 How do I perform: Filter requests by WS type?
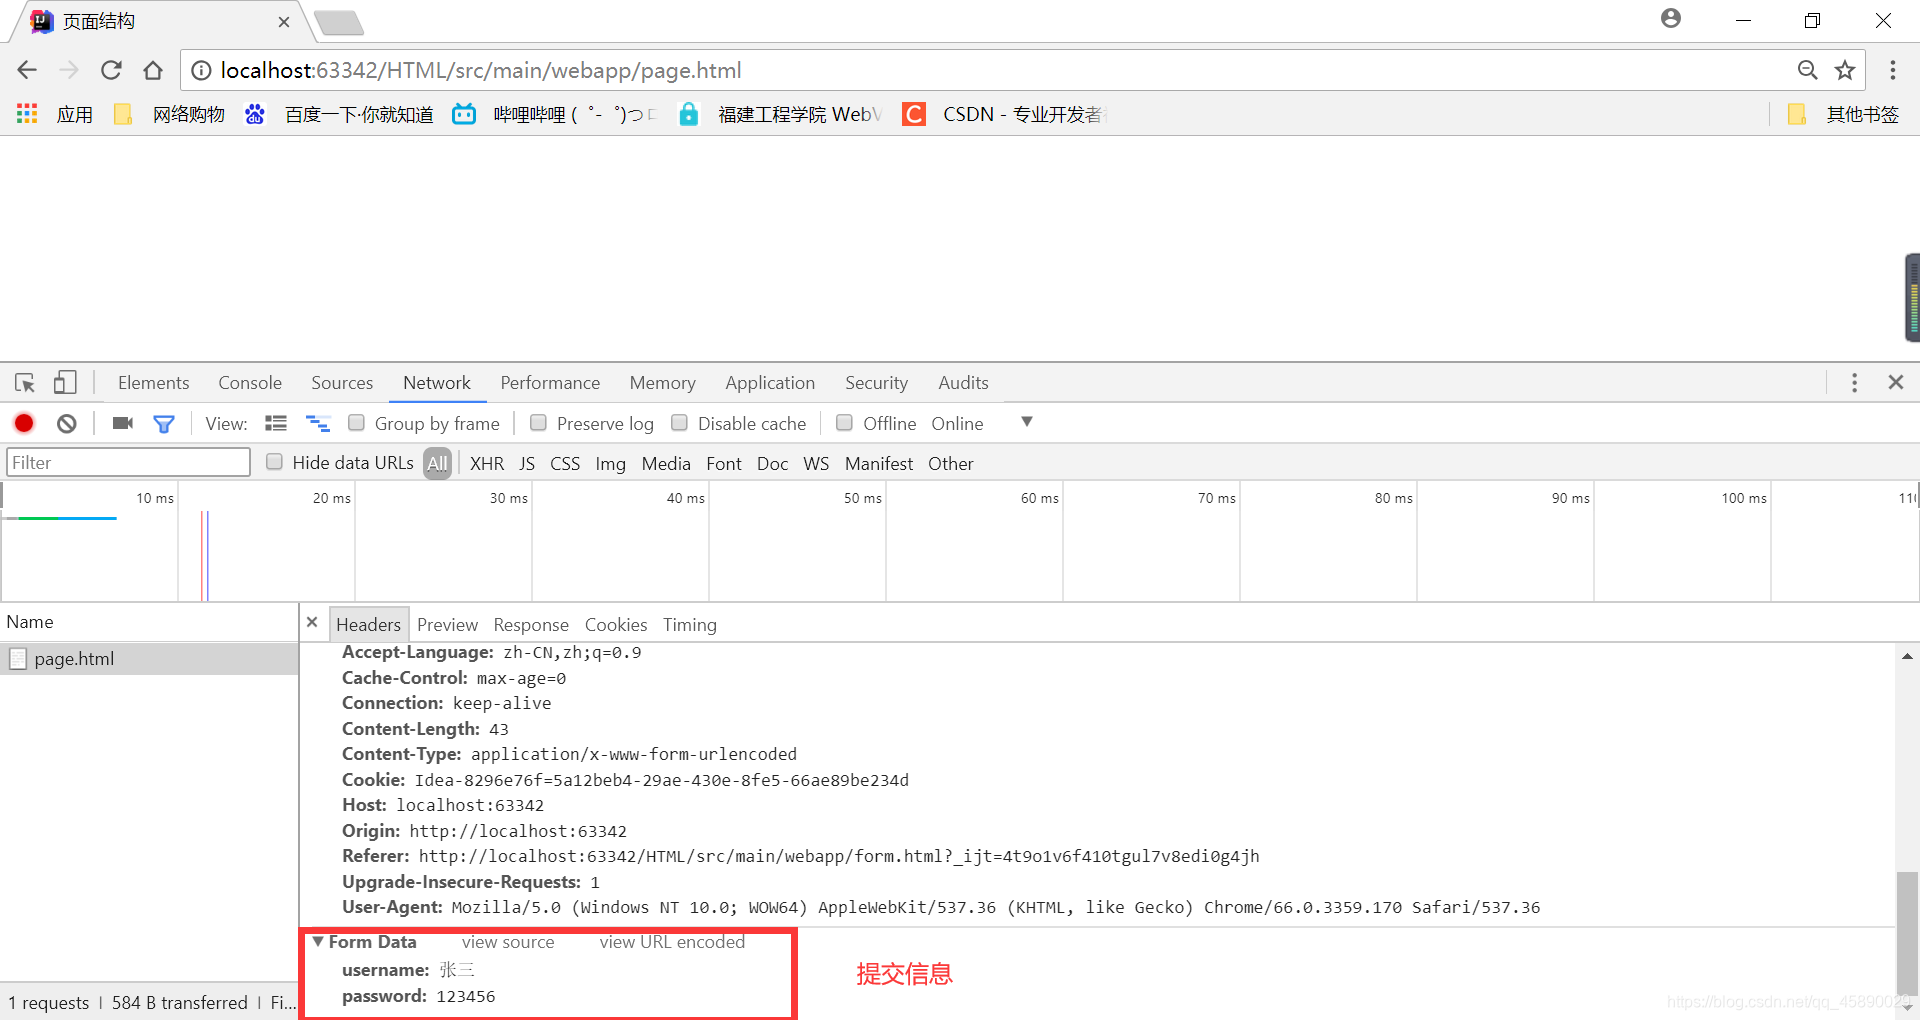coord(816,463)
